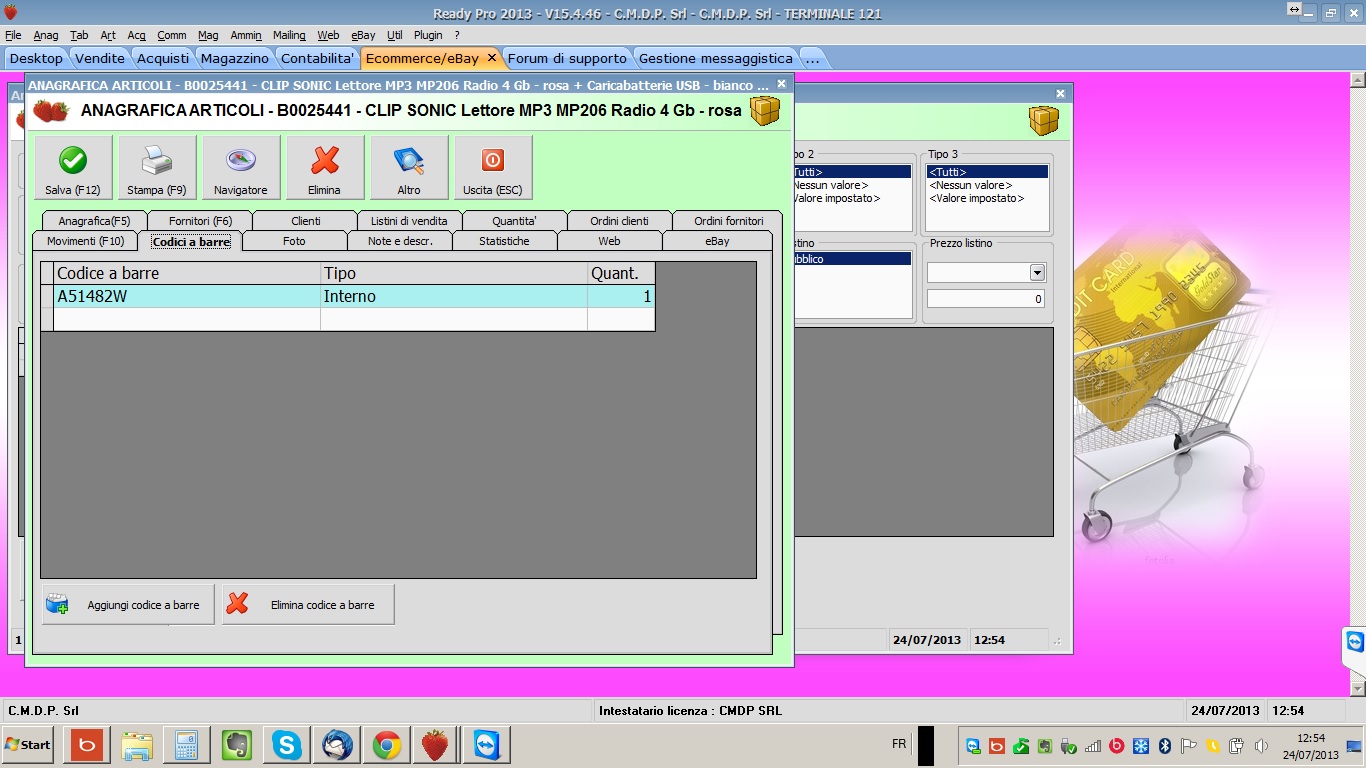Screen dimensions: 1366x768
Task: Open Google Chrome from the taskbar
Action: tap(387, 745)
